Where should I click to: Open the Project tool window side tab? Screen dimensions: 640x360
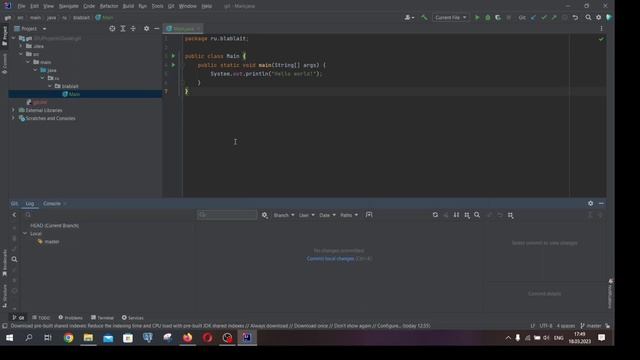pos(4,36)
